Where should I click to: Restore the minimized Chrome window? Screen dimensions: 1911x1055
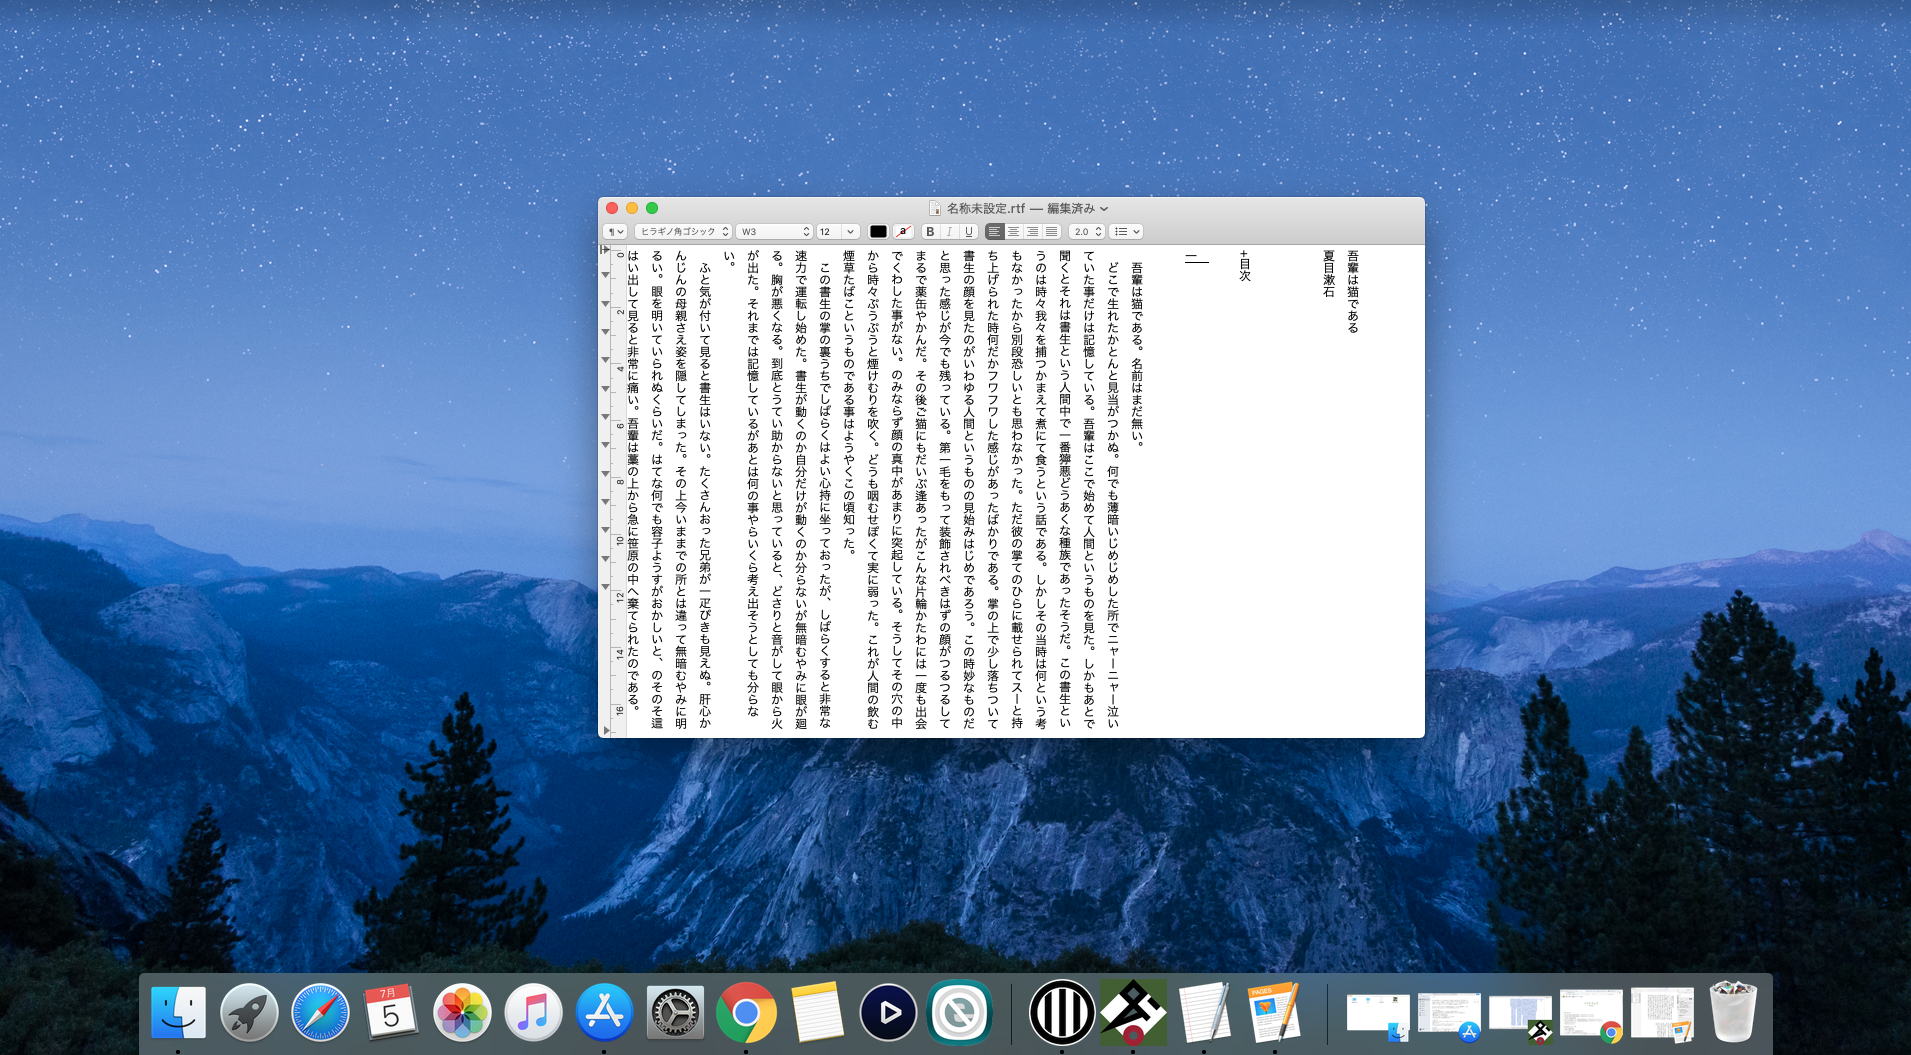1591,1015
